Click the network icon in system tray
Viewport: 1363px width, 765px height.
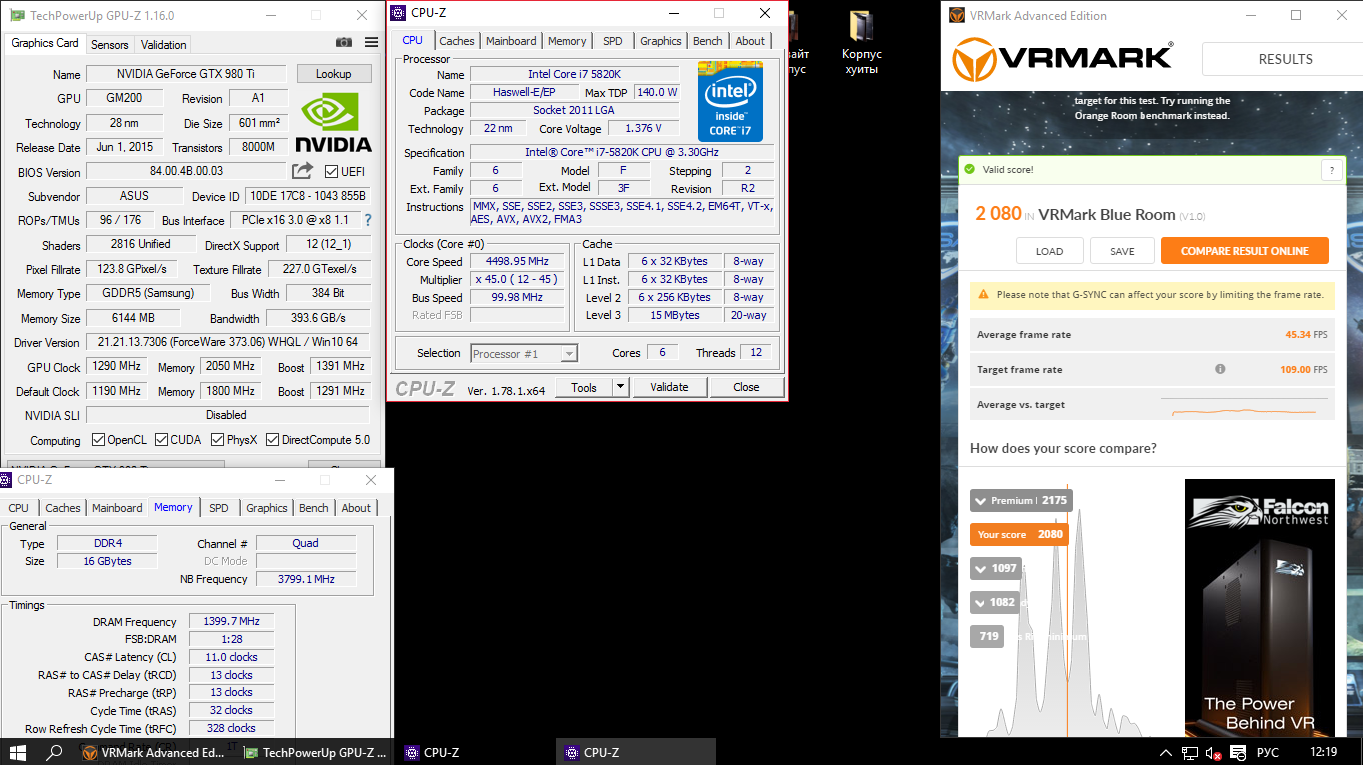click(x=1189, y=753)
